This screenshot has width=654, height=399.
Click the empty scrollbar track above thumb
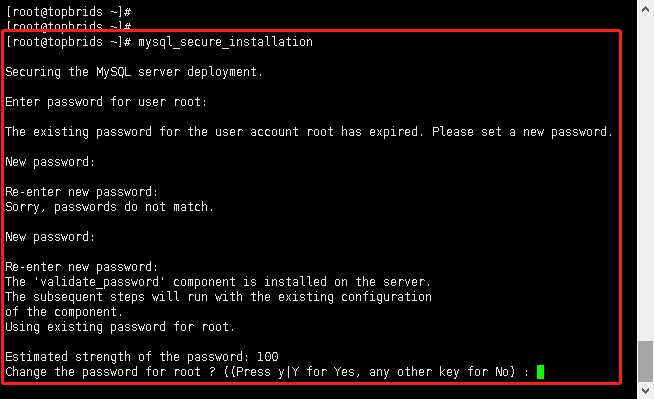tap(645, 179)
